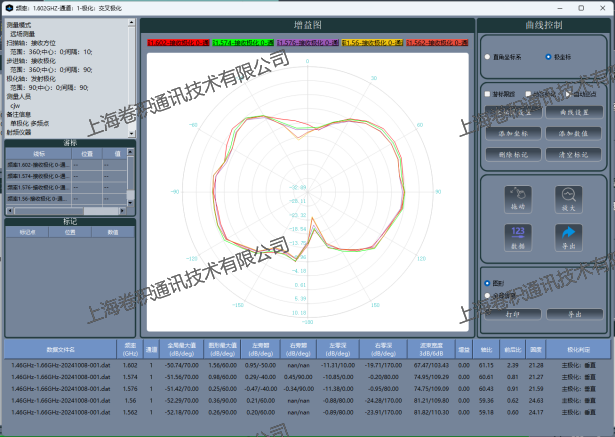Choose the 图形 radio option above 打印
This screenshot has height=437, width=615.
(487, 283)
